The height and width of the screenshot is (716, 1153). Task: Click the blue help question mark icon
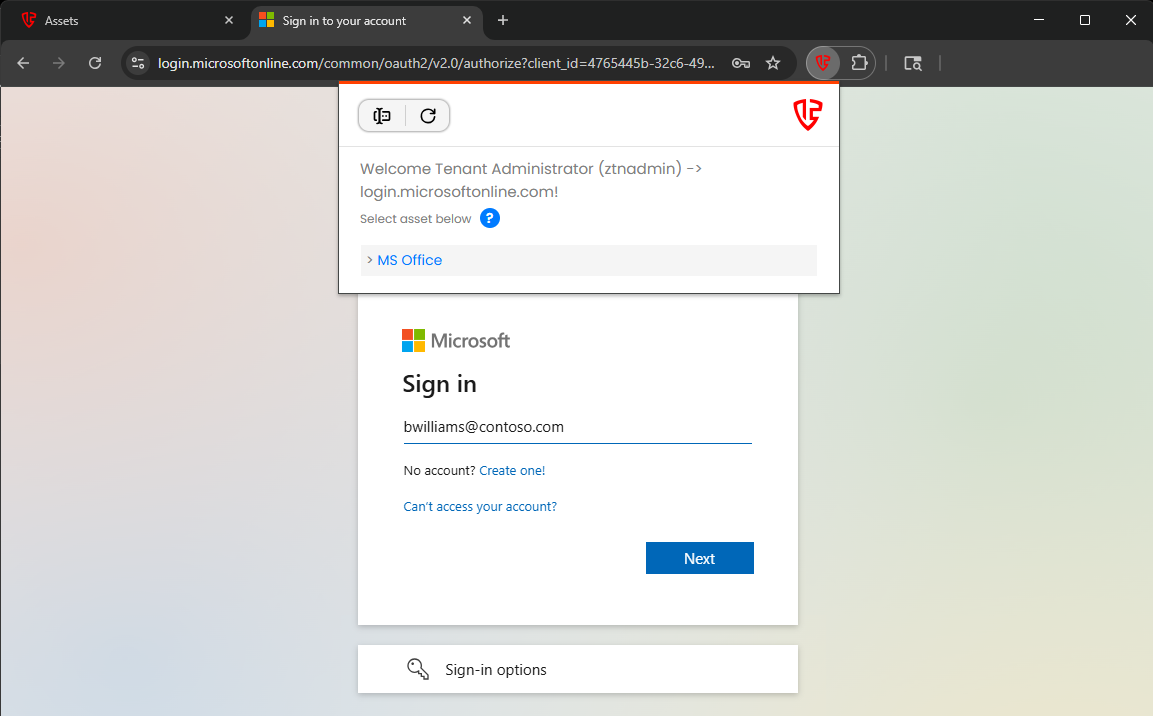pos(489,219)
